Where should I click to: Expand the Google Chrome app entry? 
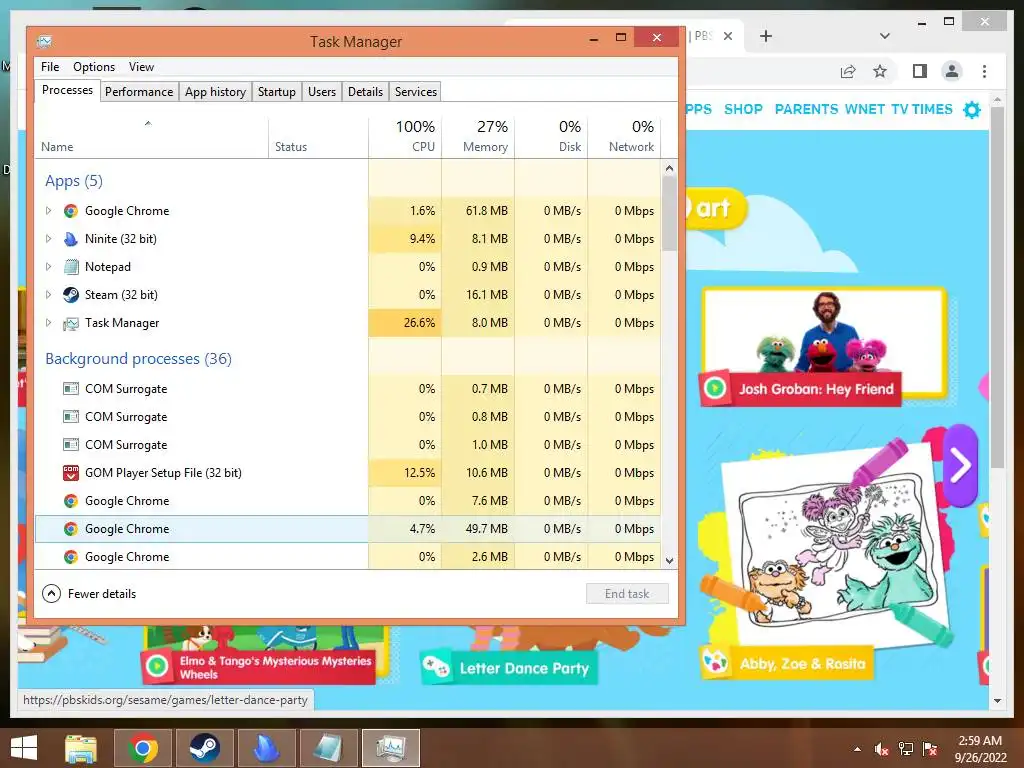pos(48,211)
